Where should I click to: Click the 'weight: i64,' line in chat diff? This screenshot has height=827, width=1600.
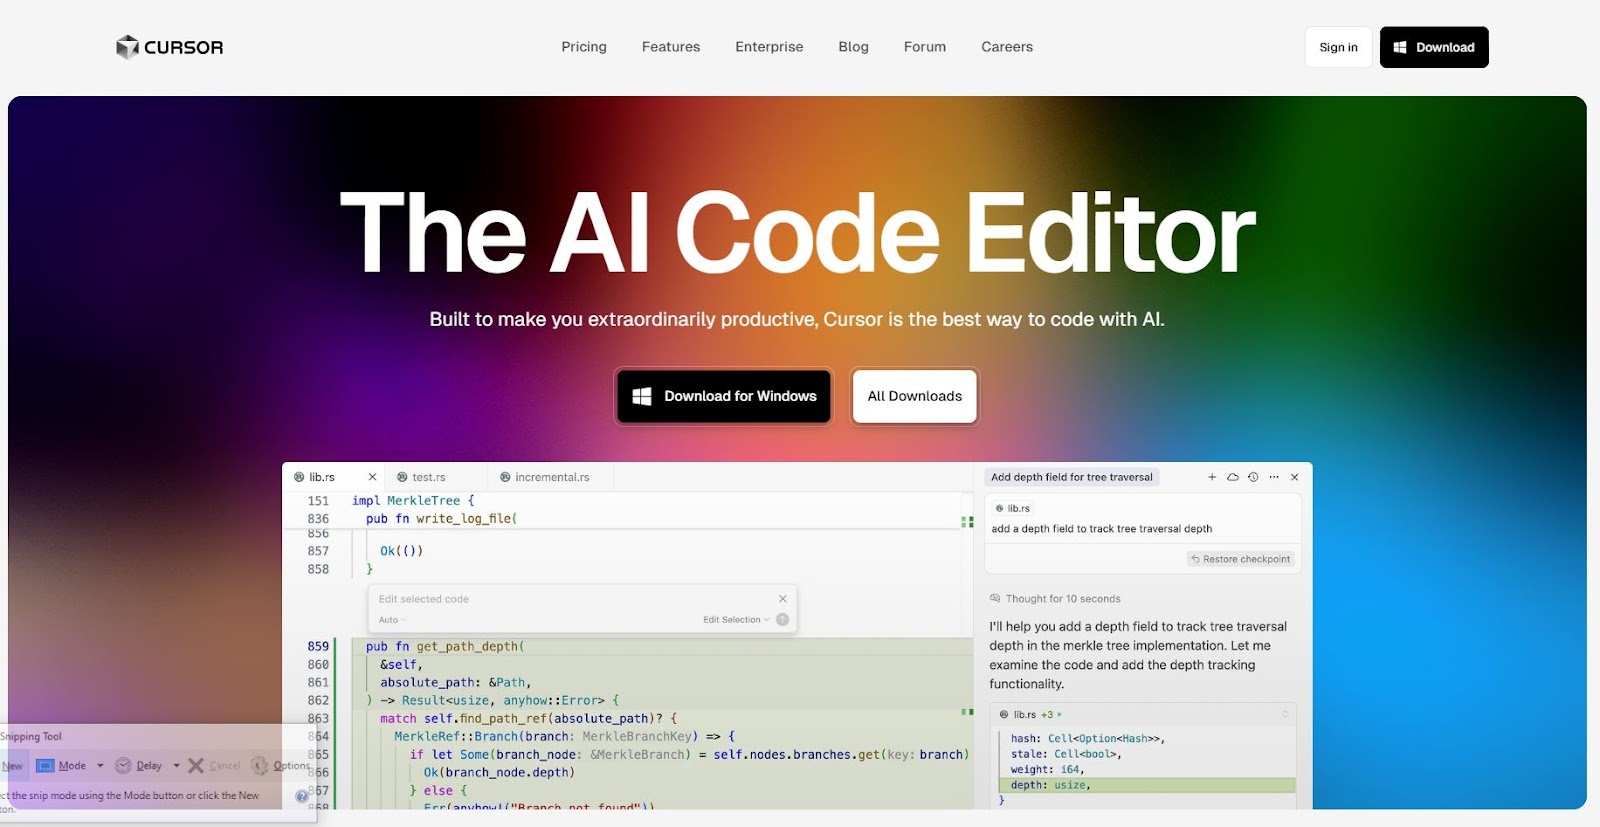[x=1047, y=769]
